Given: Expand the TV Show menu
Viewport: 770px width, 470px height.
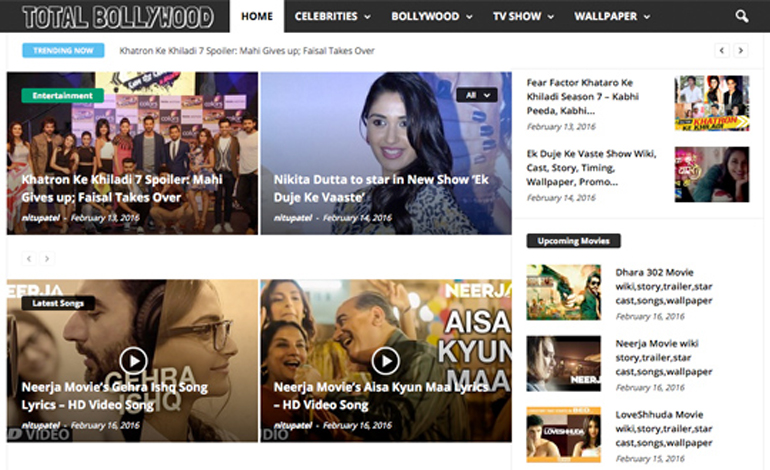Looking at the screenshot, I should tap(523, 16).
